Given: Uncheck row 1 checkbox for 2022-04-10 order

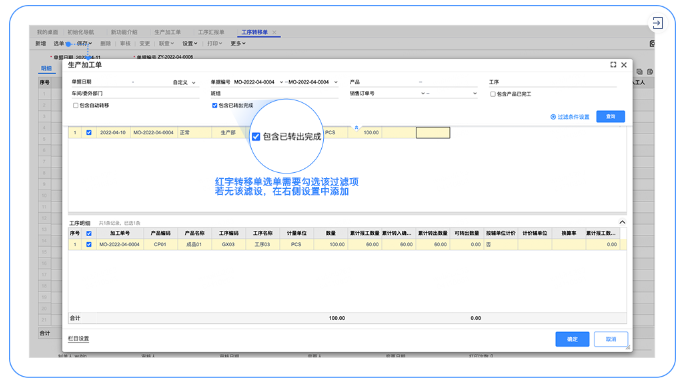Looking at the screenshot, I should pyautogui.click(x=89, y=132).
